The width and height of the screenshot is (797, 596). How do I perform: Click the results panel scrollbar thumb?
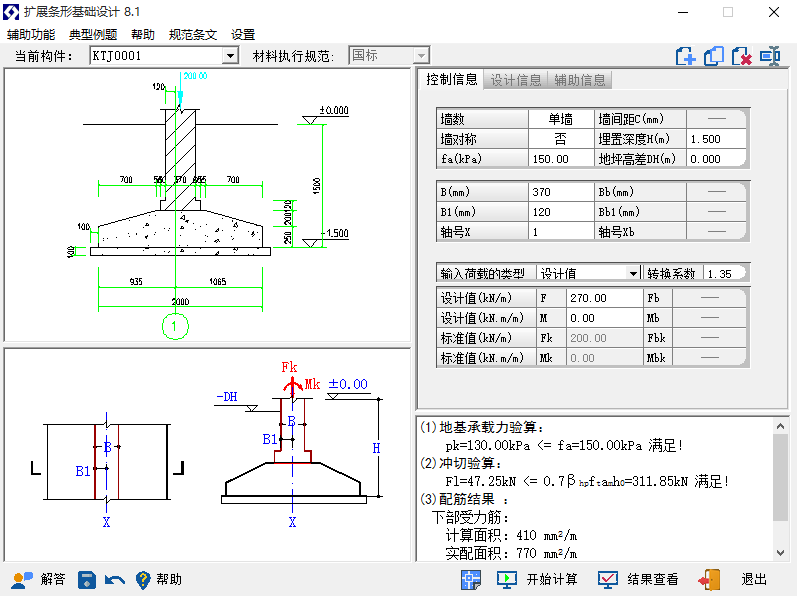(780, 478)
